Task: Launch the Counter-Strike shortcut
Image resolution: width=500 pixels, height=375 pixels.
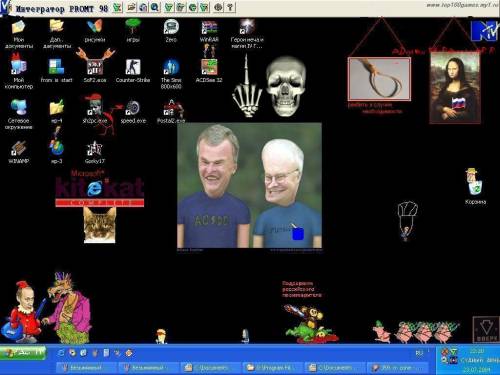Action: point(133,71)
